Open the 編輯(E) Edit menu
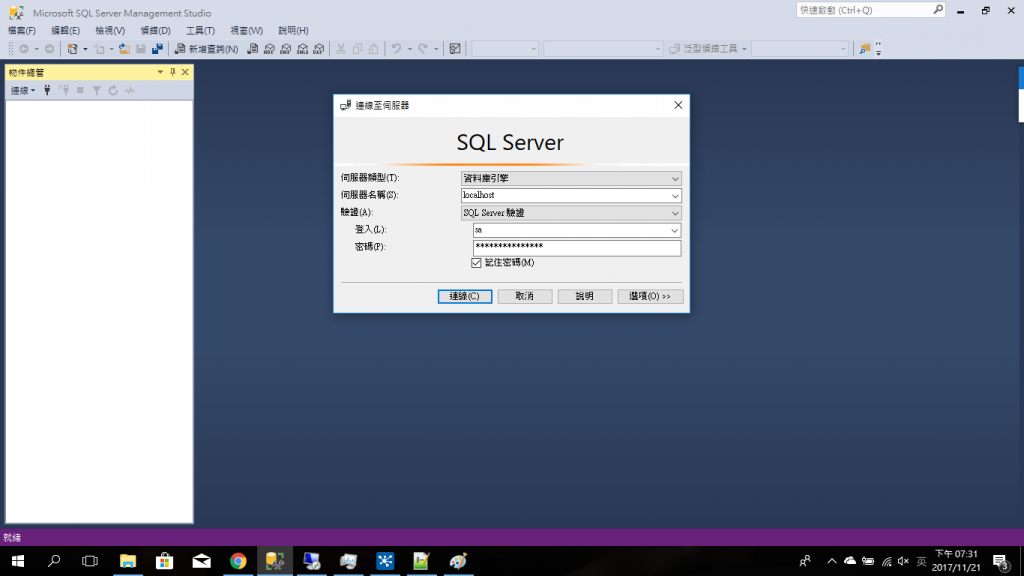 point(65,31)
